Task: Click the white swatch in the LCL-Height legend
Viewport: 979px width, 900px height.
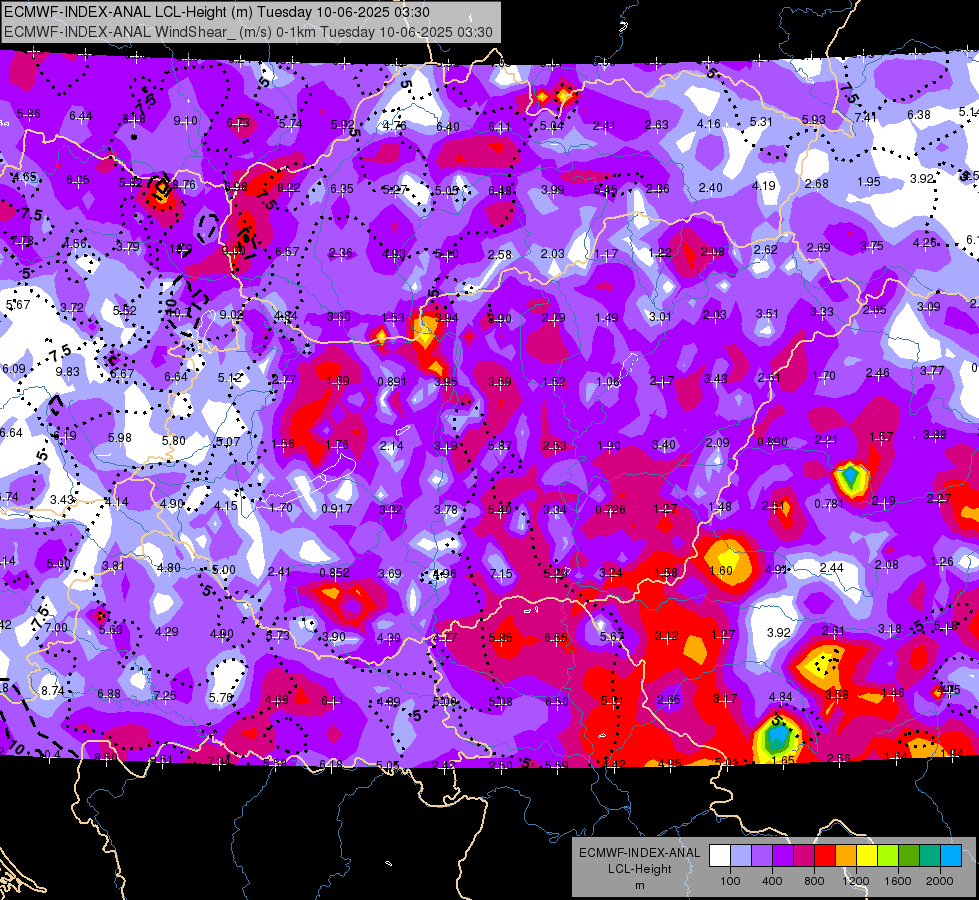Action: (x=719, y=856)
